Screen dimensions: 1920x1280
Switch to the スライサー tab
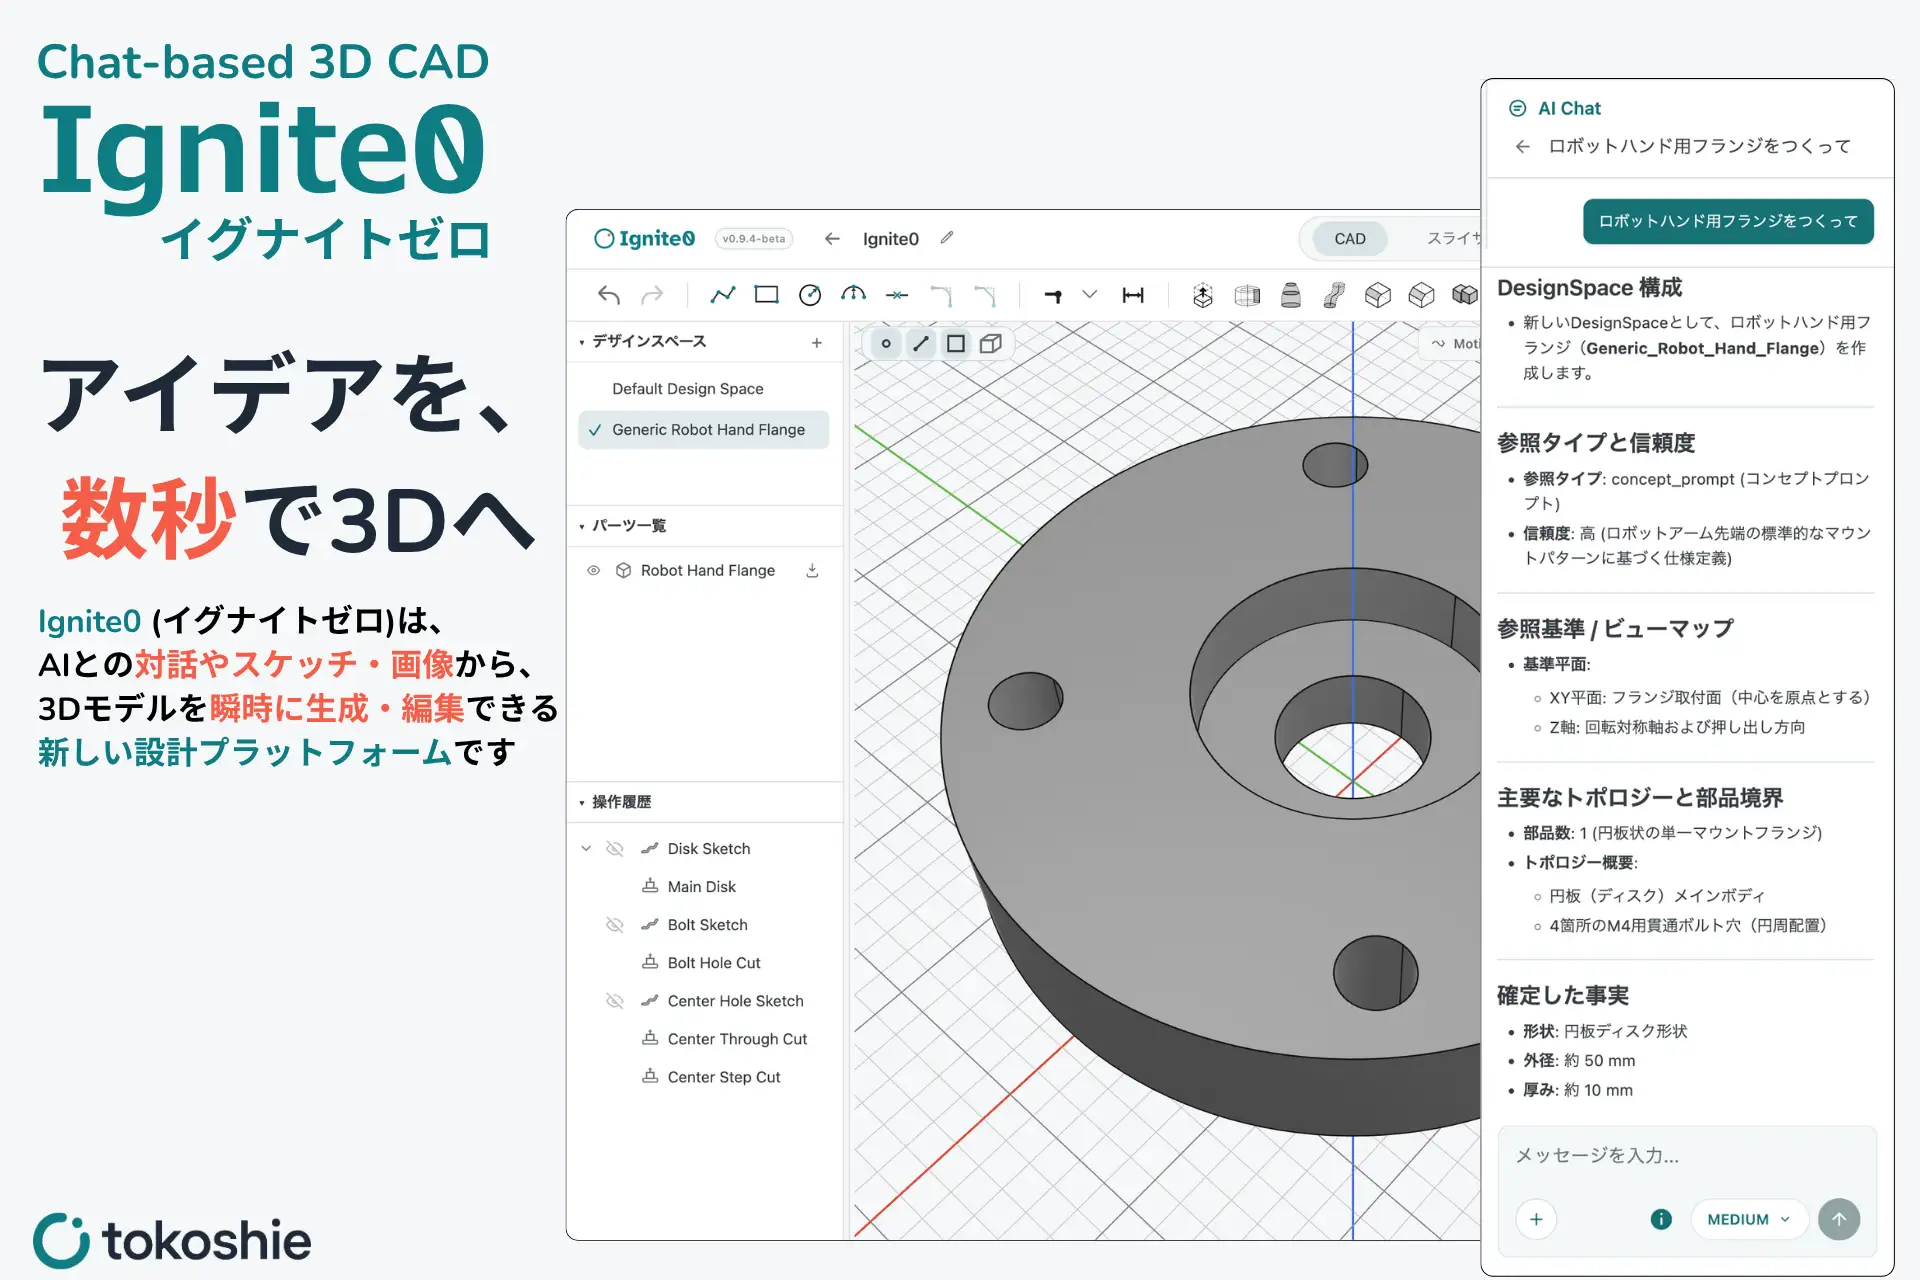(1453, 239)
